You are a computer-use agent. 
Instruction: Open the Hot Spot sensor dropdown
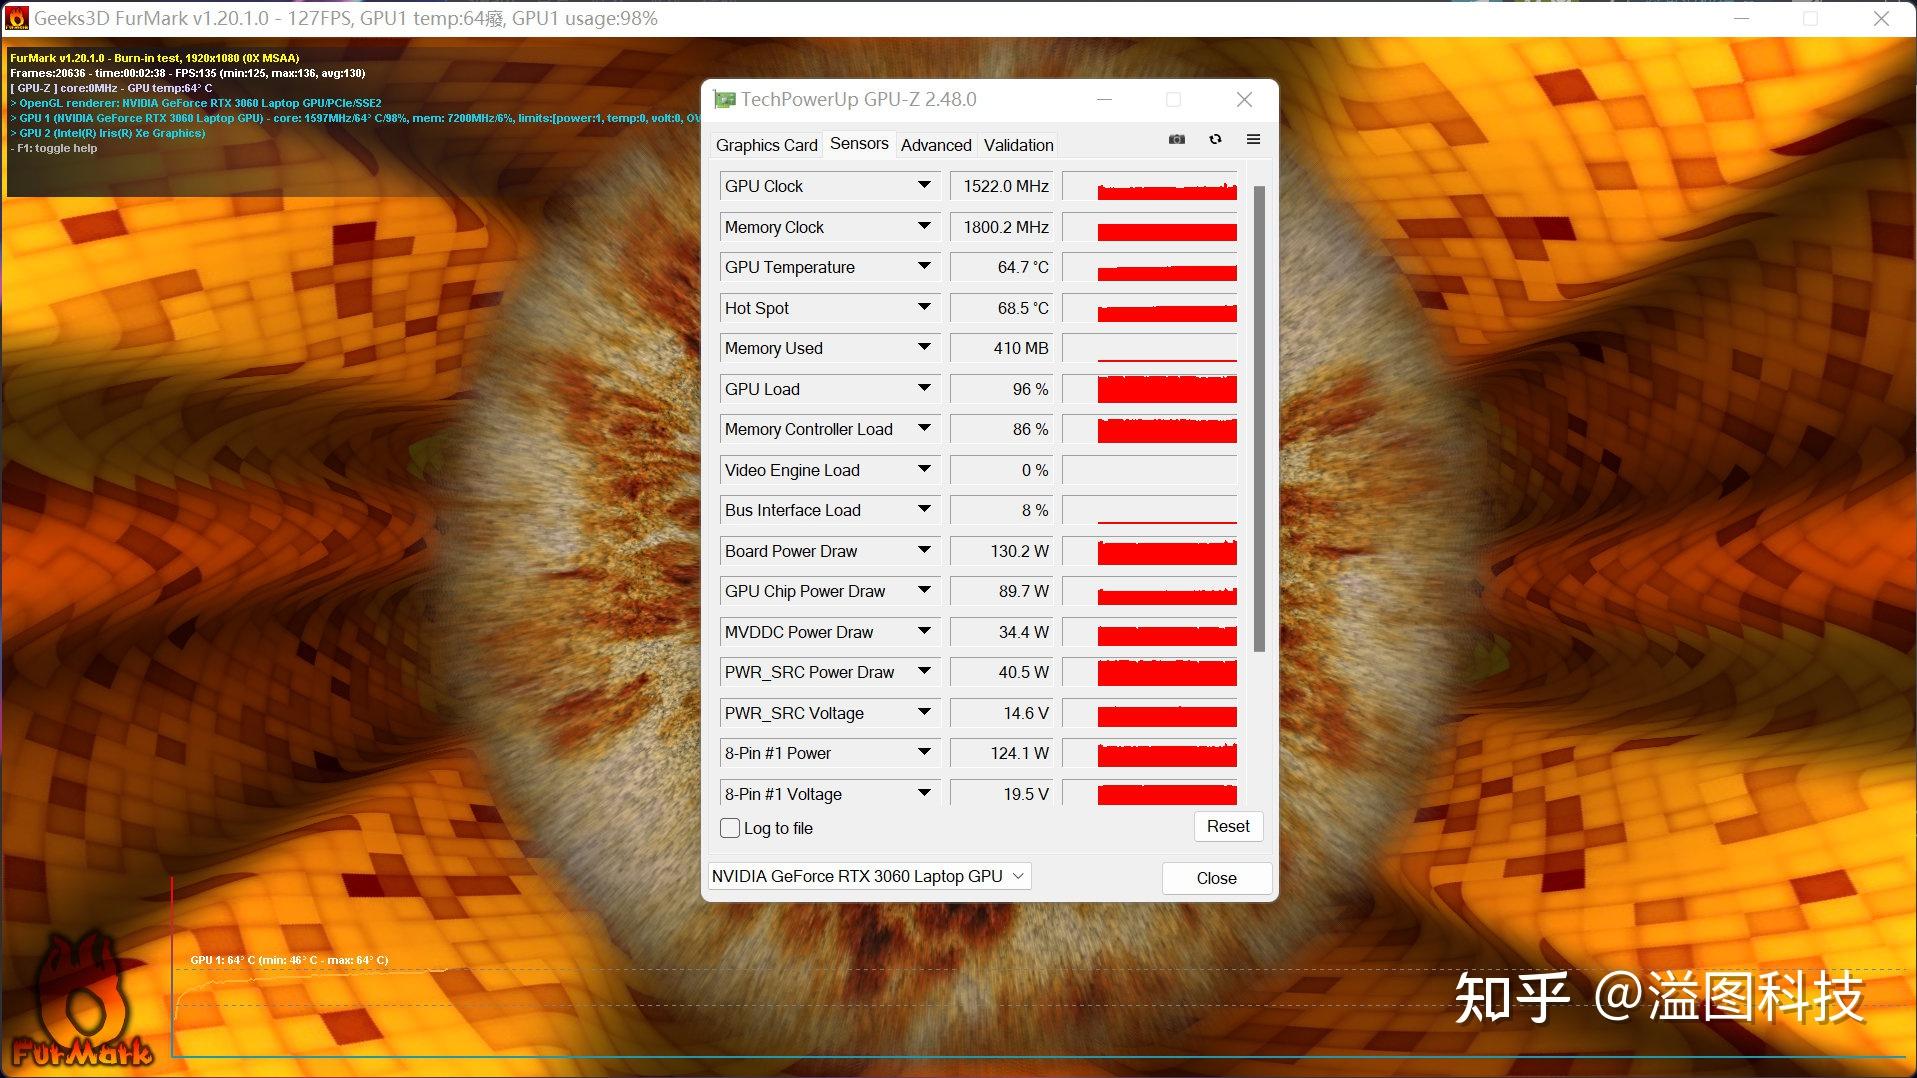924,307
